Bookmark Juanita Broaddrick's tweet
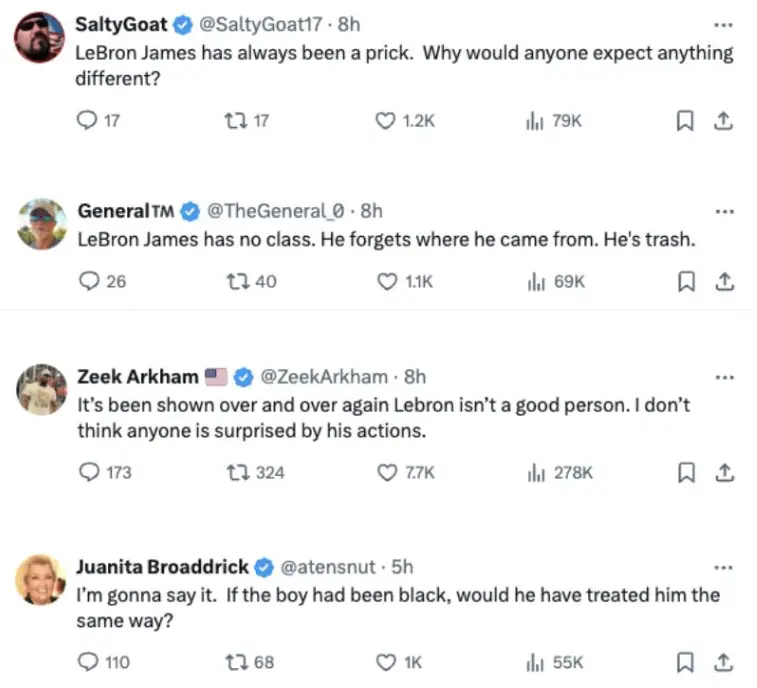 click(685, 662)
